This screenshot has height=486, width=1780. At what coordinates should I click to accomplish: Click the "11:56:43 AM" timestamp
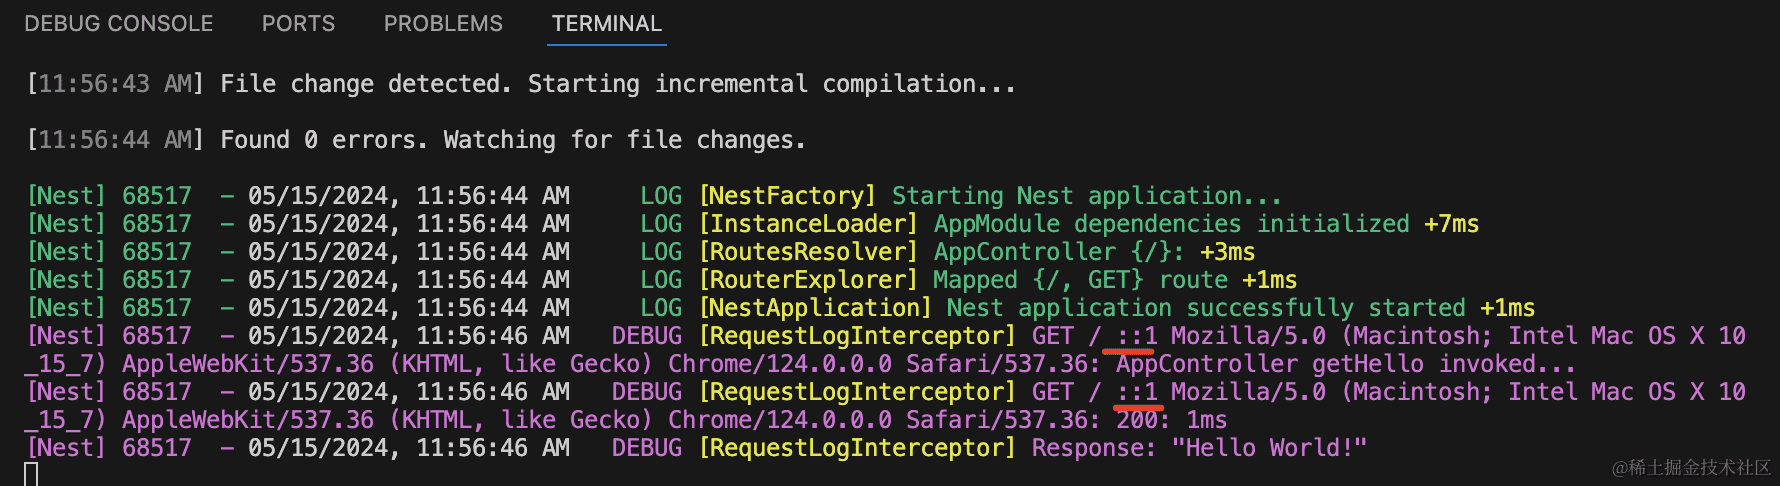[115, 84]
